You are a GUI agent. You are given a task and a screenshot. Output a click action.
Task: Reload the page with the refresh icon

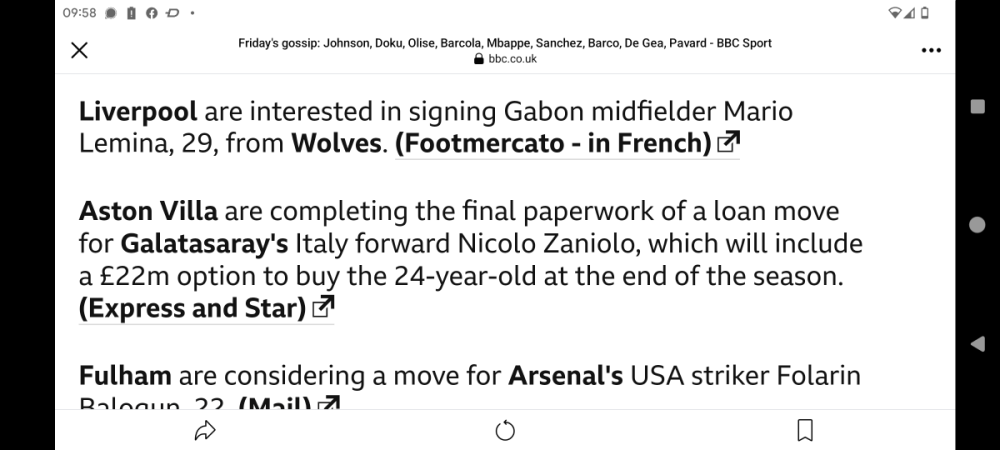click(505, 431)
